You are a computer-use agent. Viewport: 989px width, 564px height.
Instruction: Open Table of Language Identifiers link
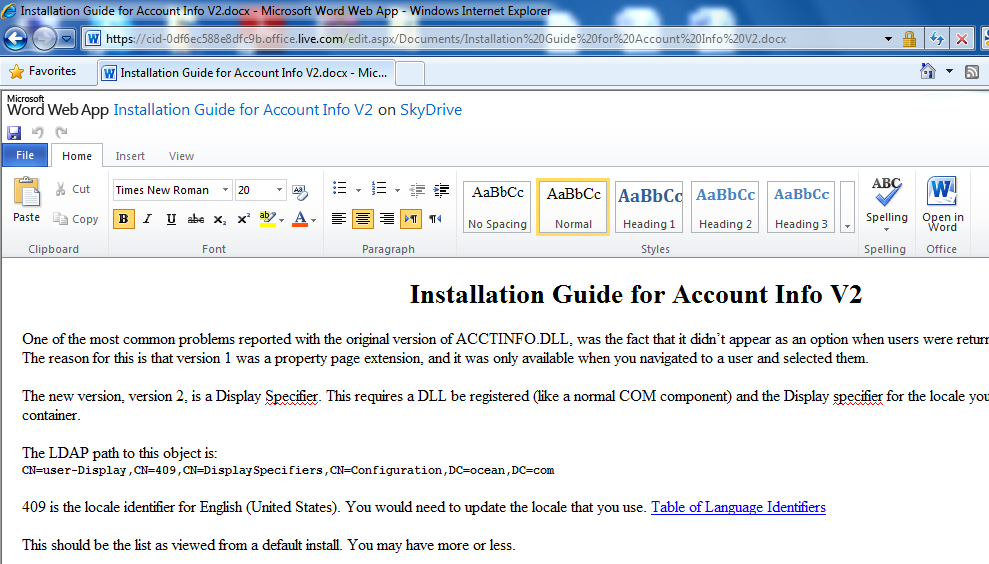tap(738, 507)
